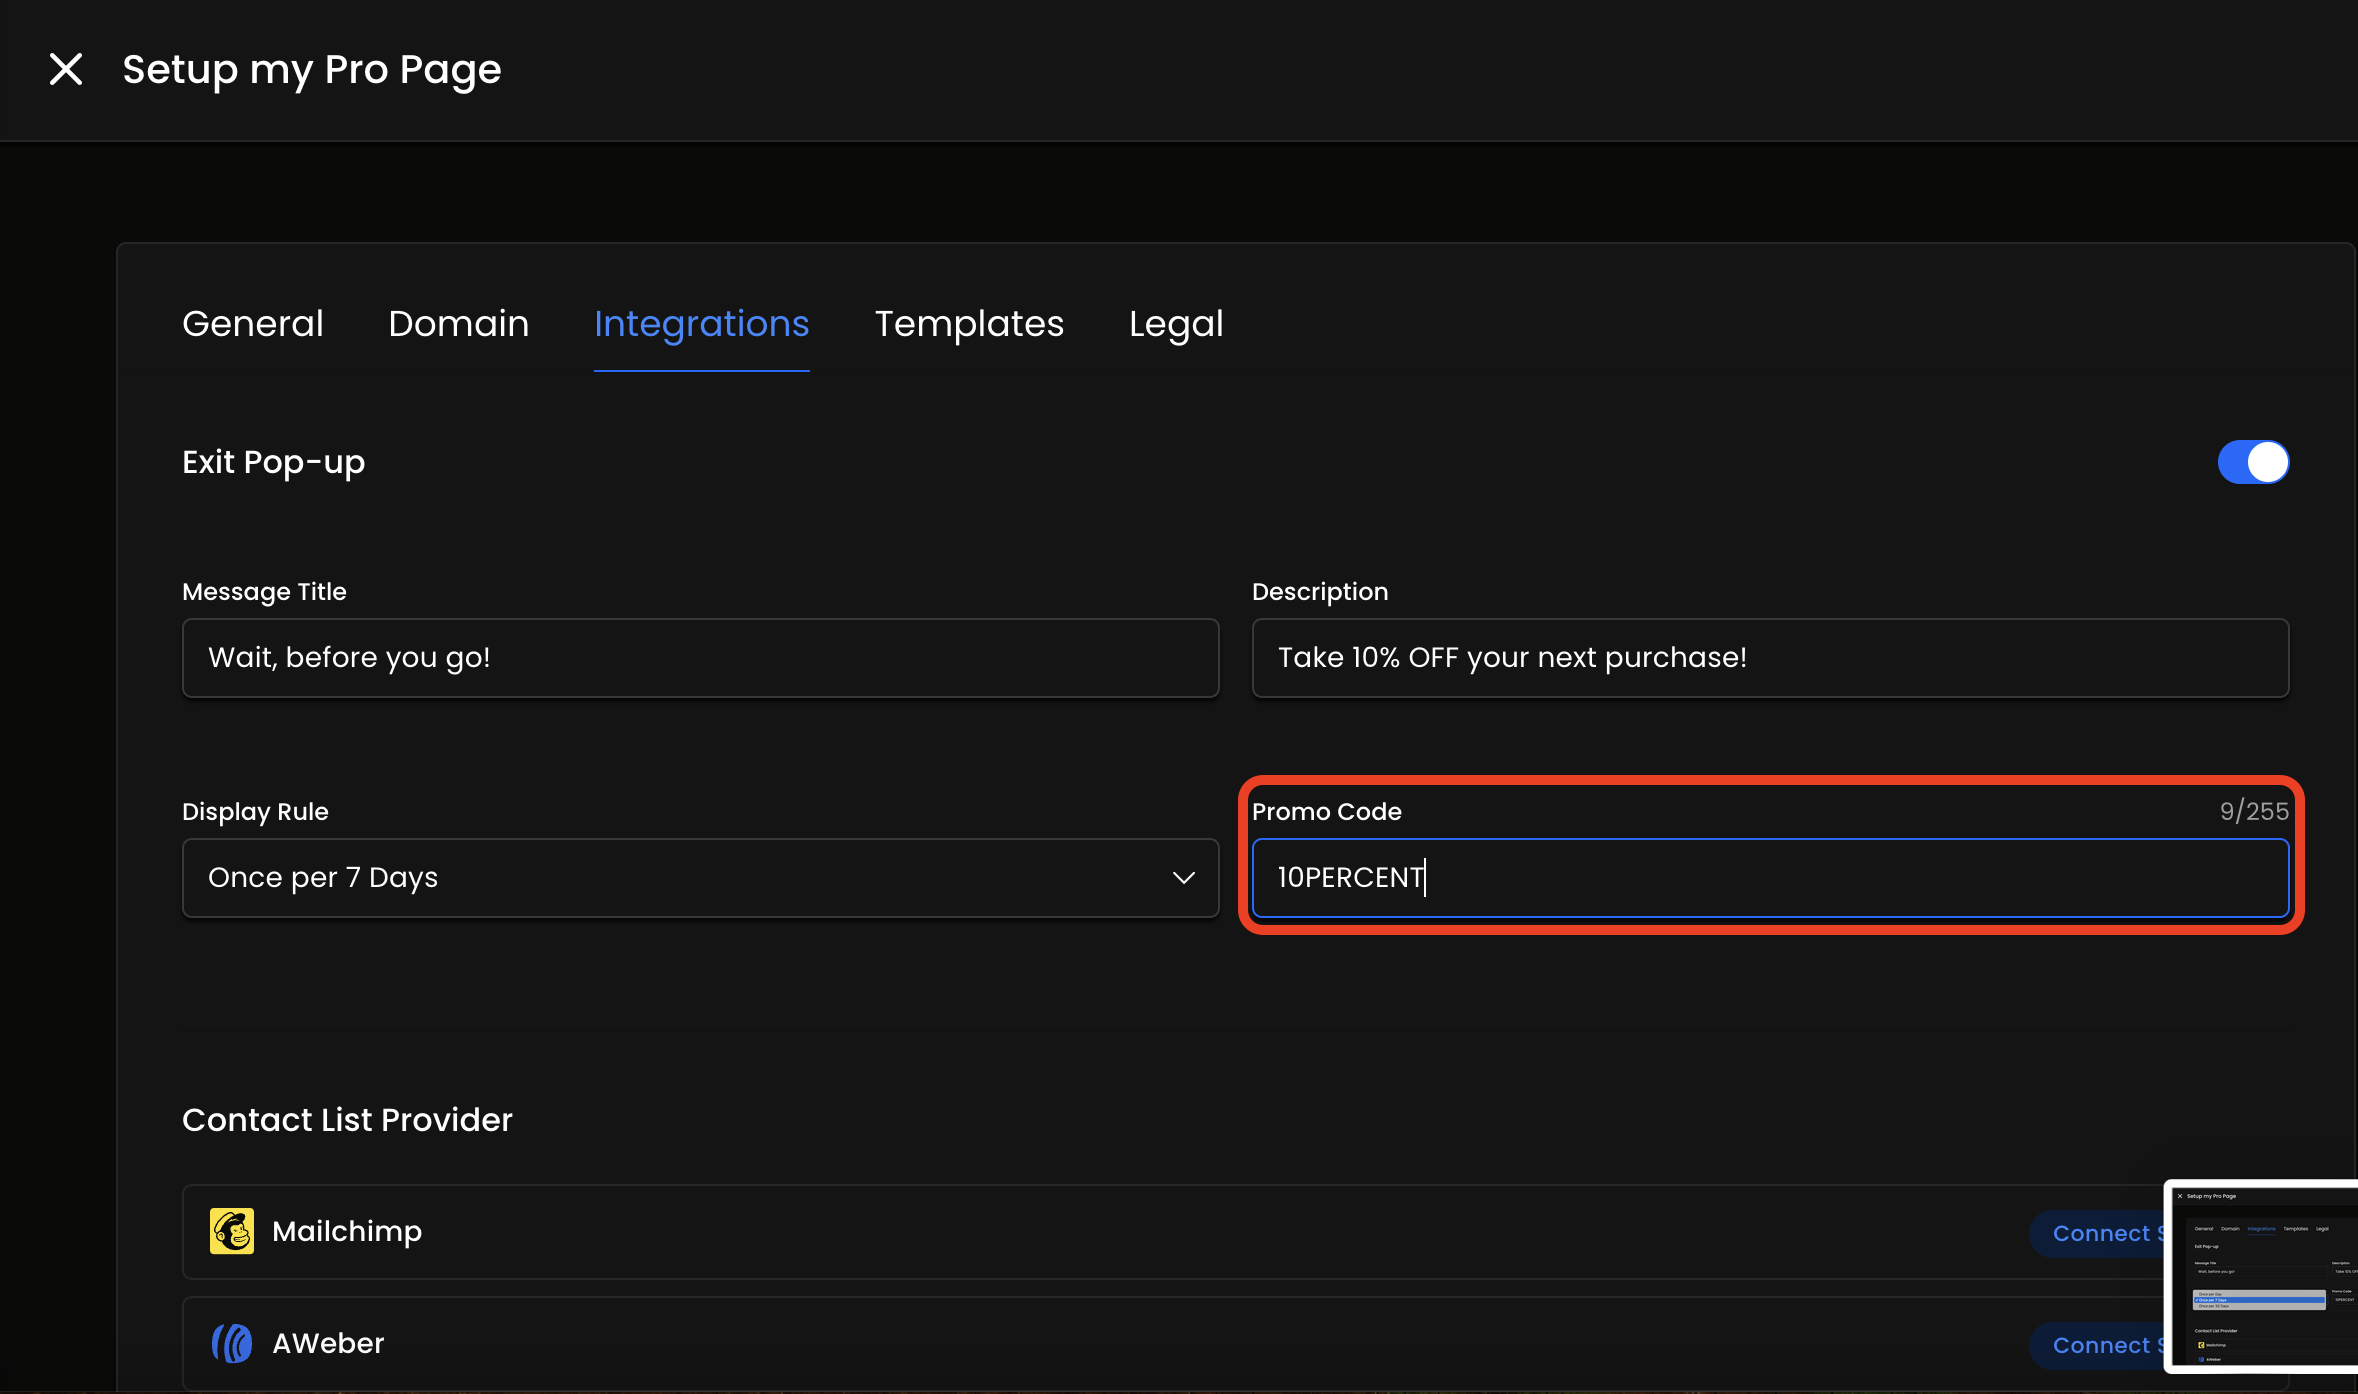Click the Promo Code input field
The width and height of the screenshot is (2358, 1394).
click(1770, 878)
